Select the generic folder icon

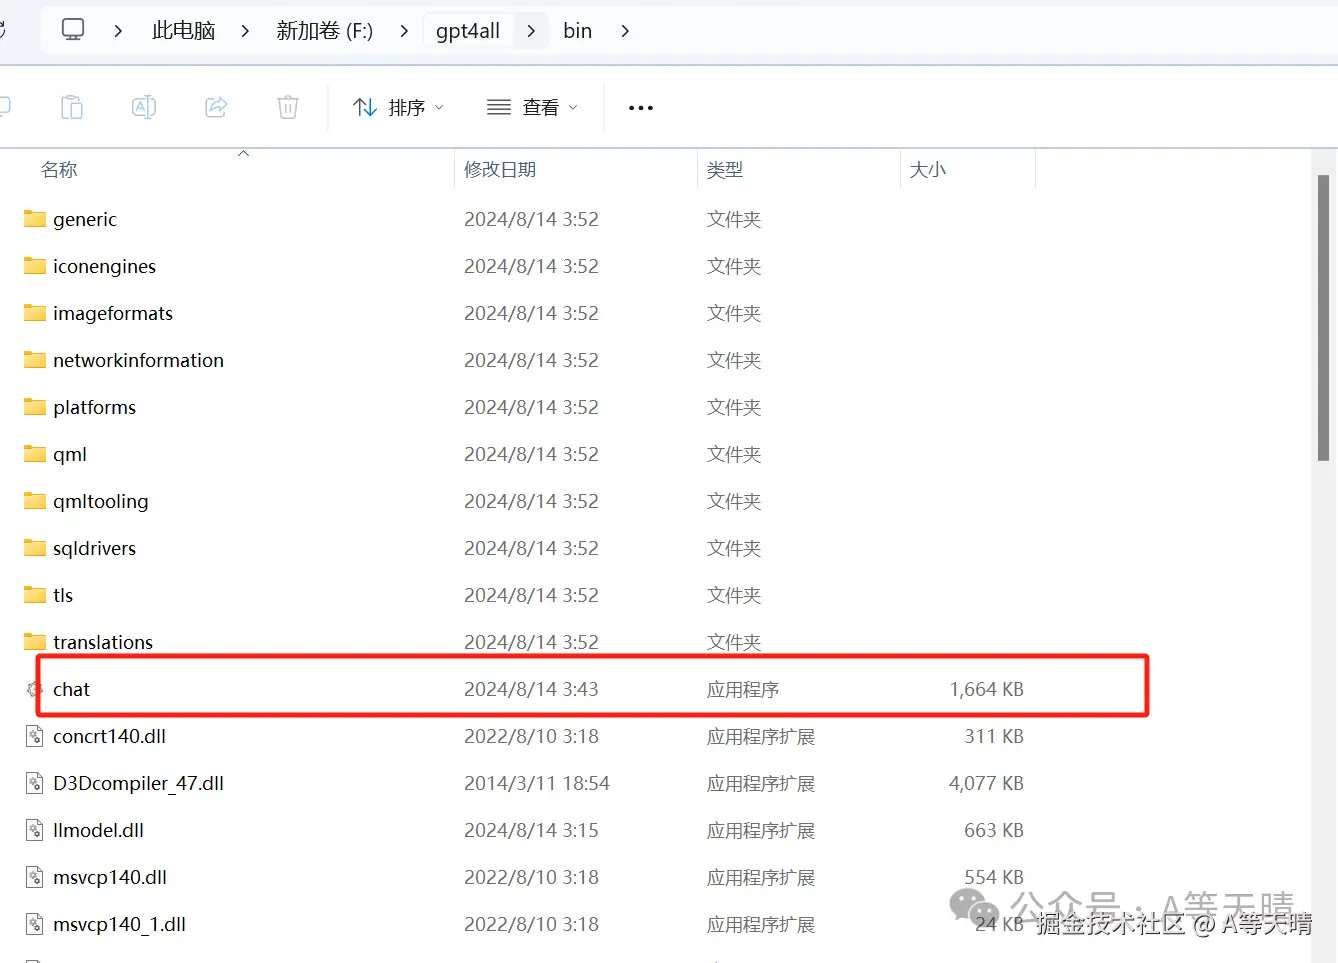tap(35, 219)
